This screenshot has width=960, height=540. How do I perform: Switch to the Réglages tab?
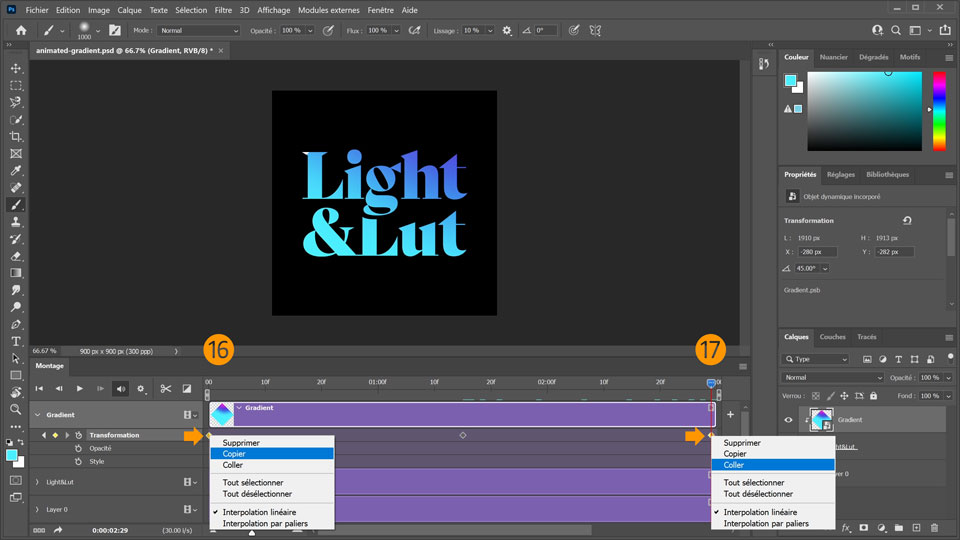tap(840, 174)
